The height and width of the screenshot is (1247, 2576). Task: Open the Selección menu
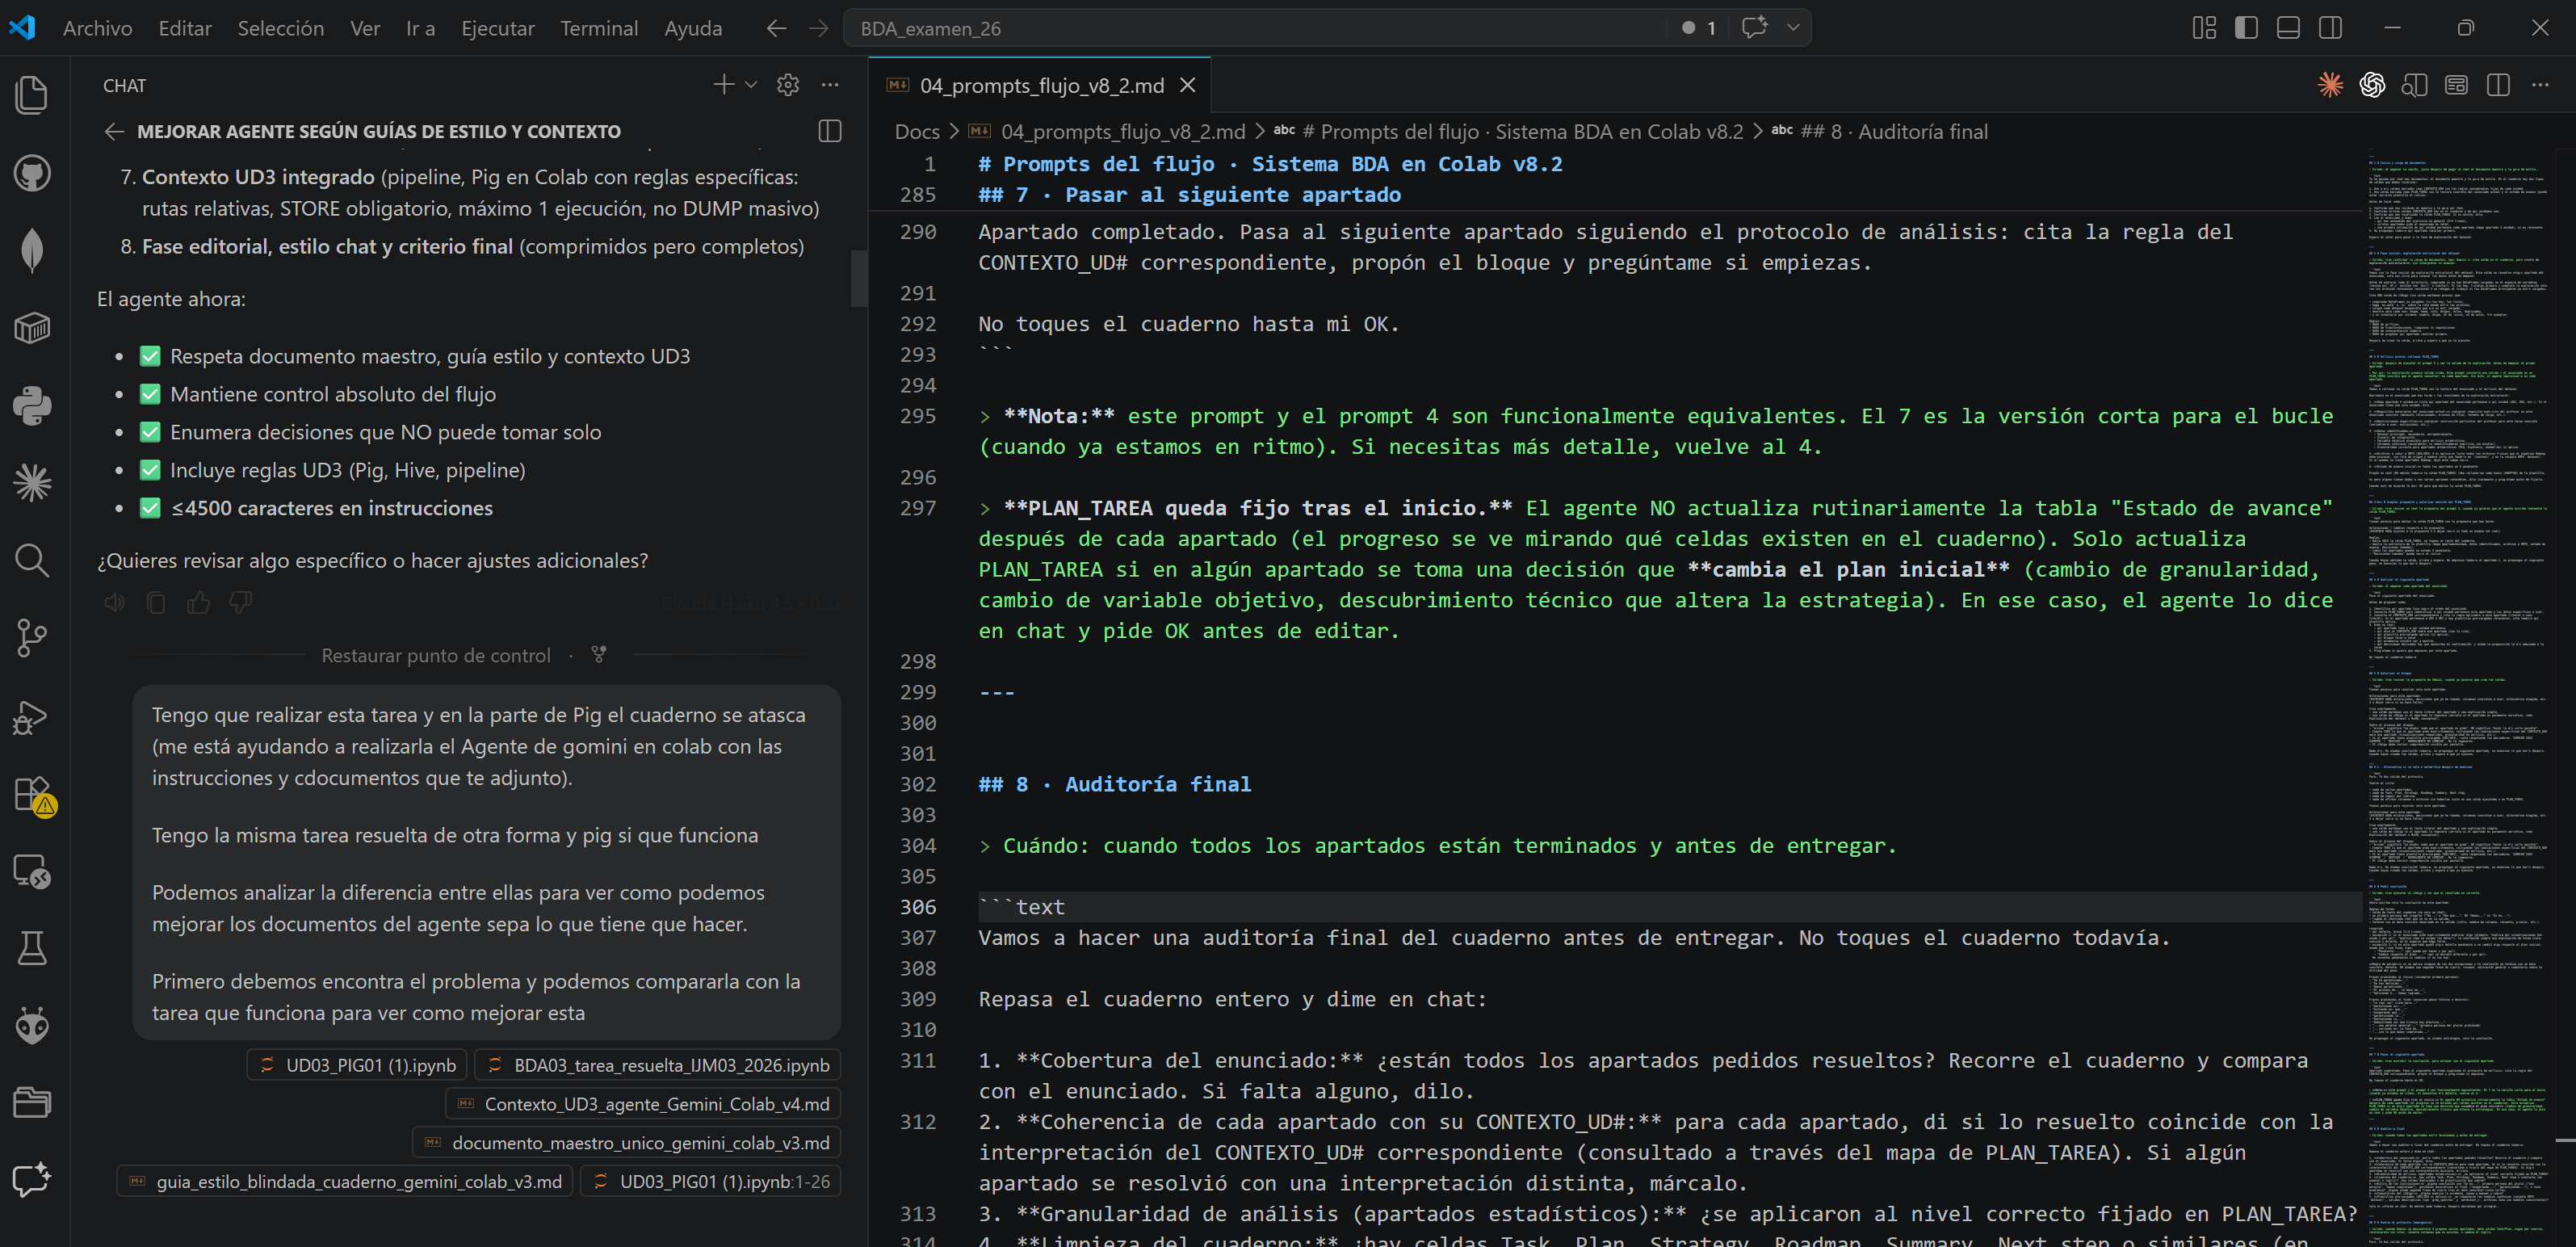281,28
